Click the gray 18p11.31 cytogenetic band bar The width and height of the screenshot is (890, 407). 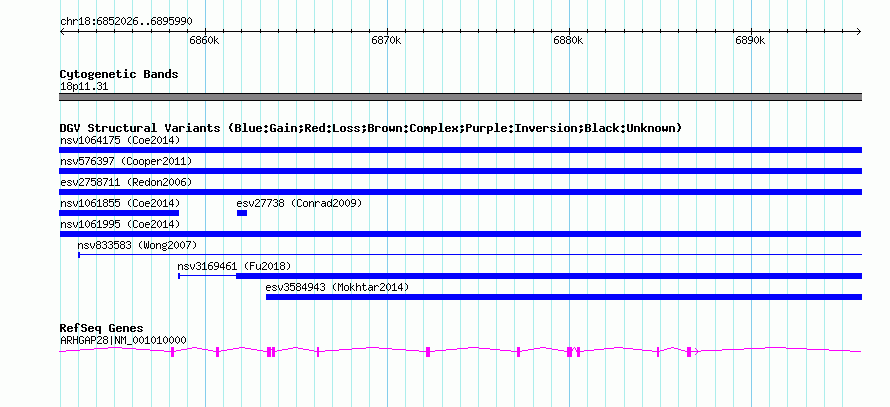(x=460, y=97)
